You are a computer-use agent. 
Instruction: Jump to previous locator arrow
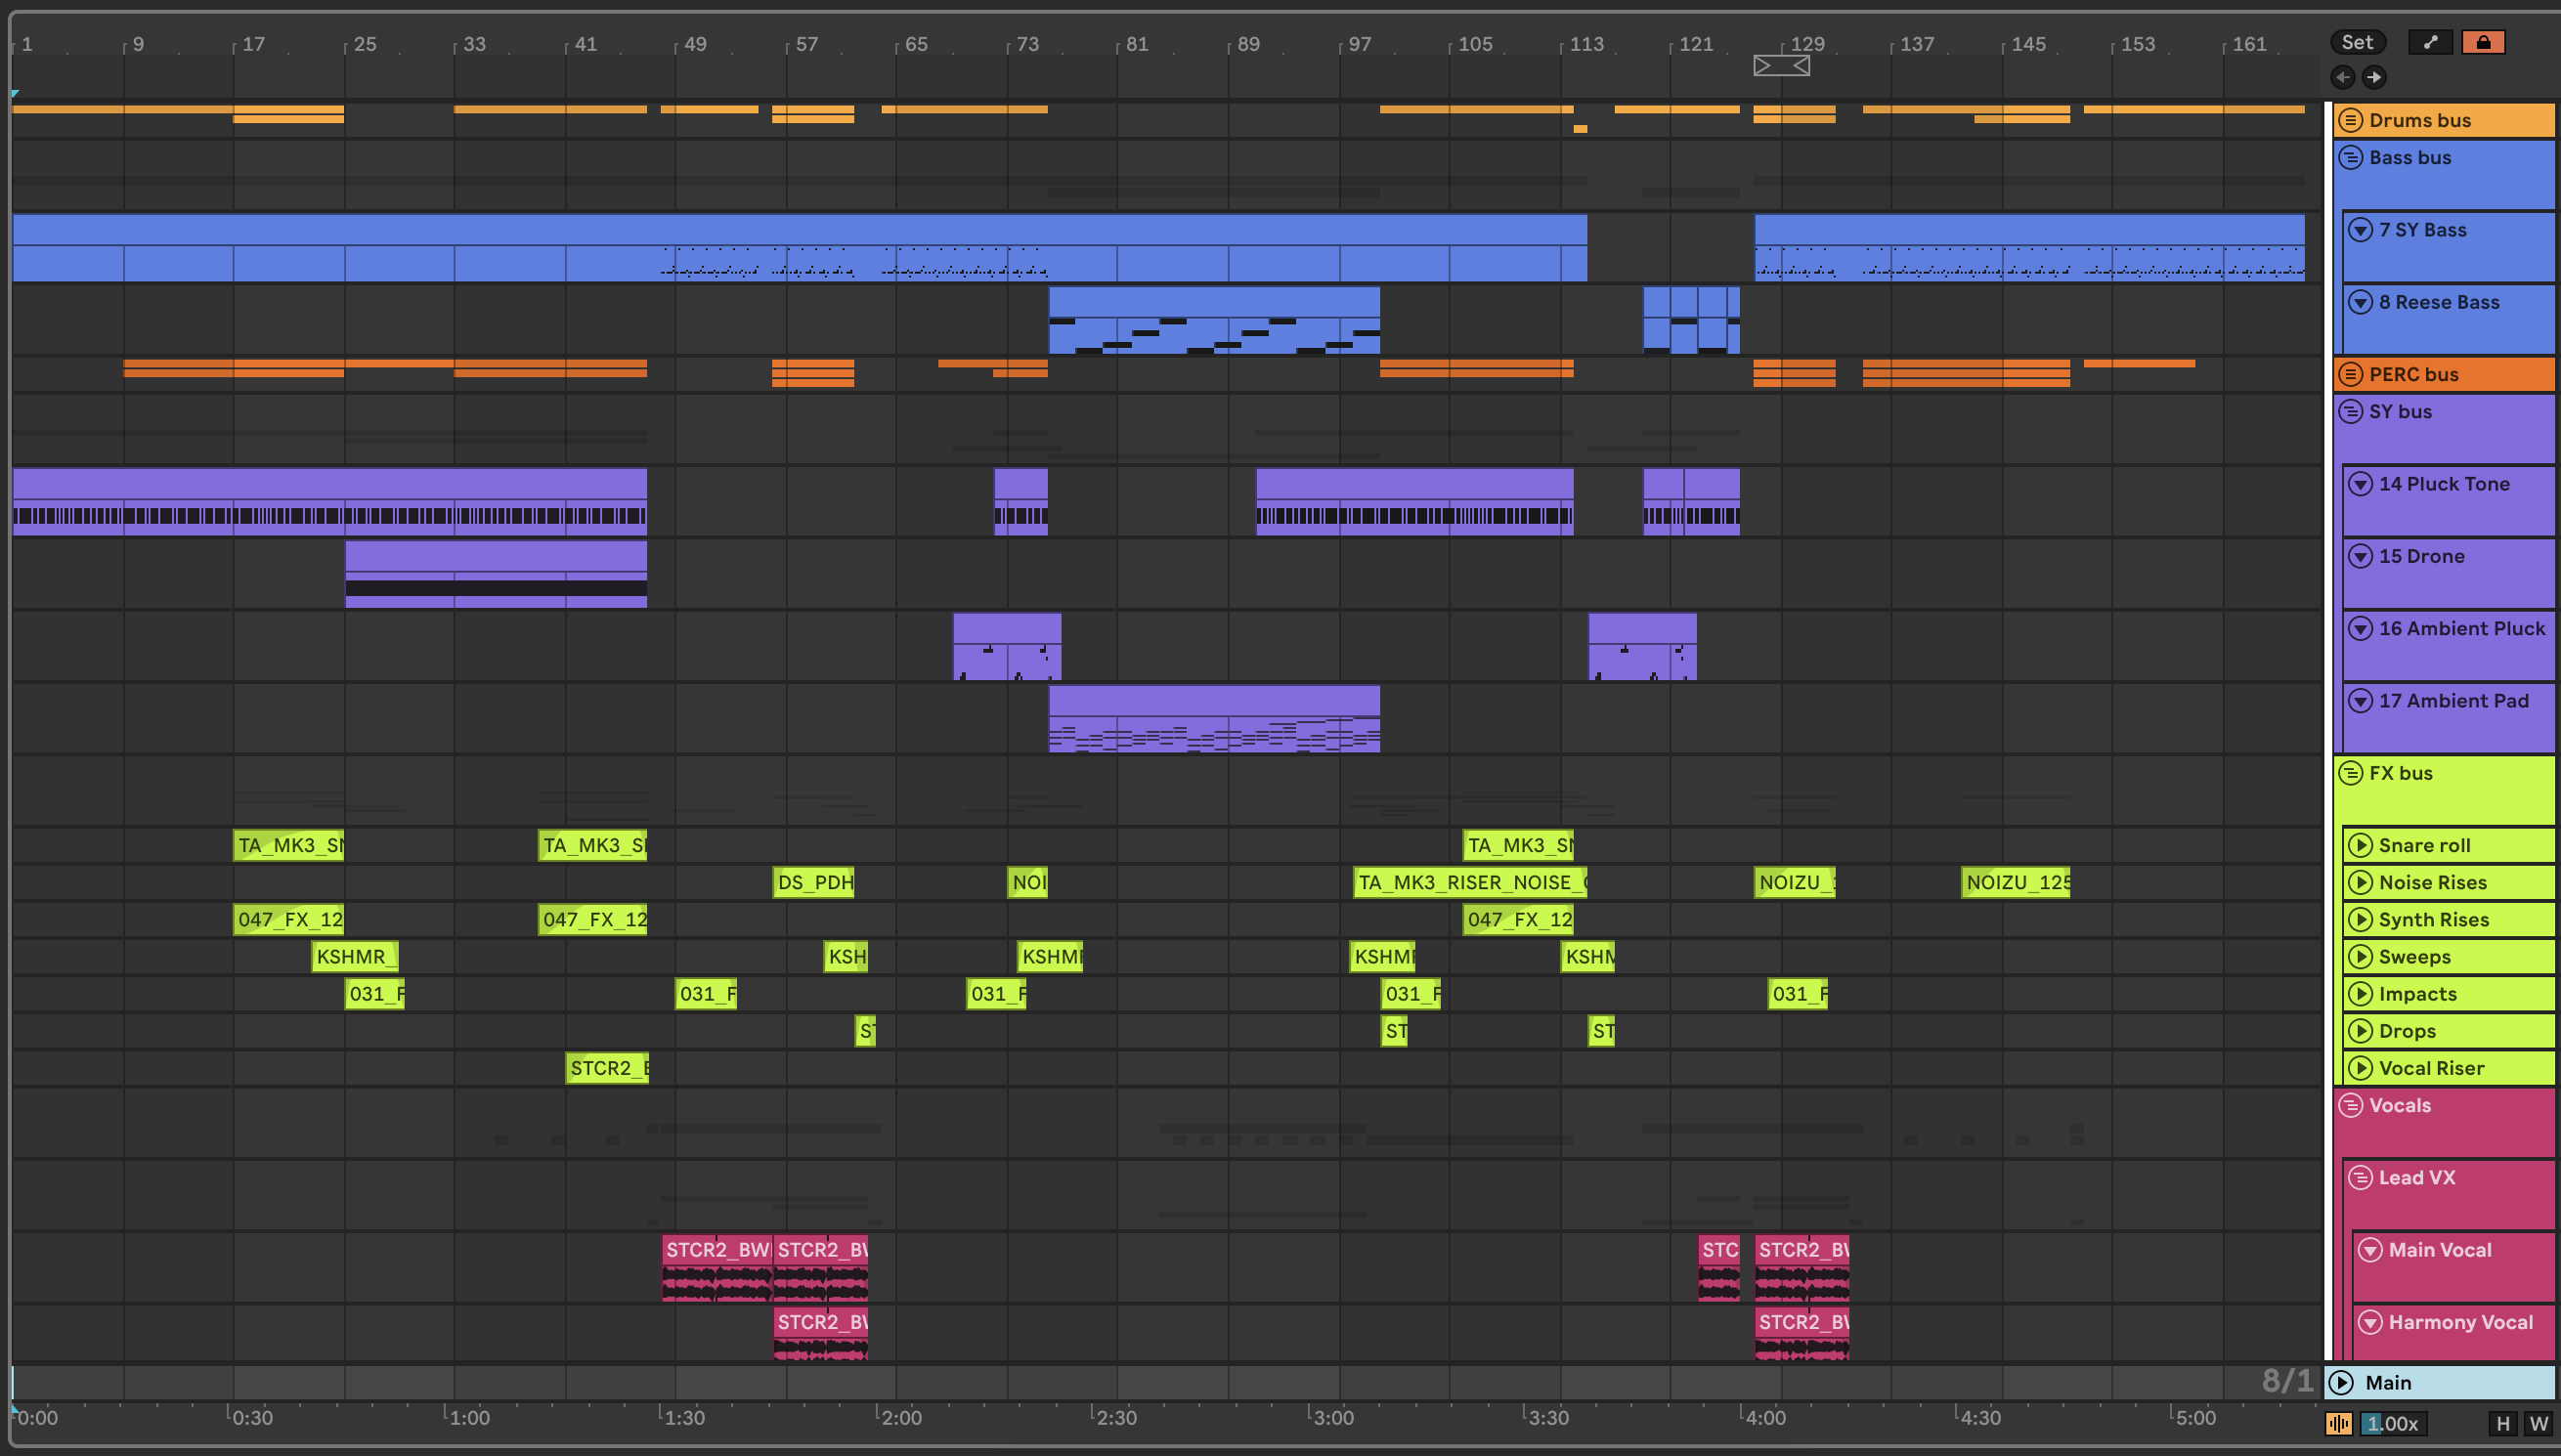click(2342, 77)
